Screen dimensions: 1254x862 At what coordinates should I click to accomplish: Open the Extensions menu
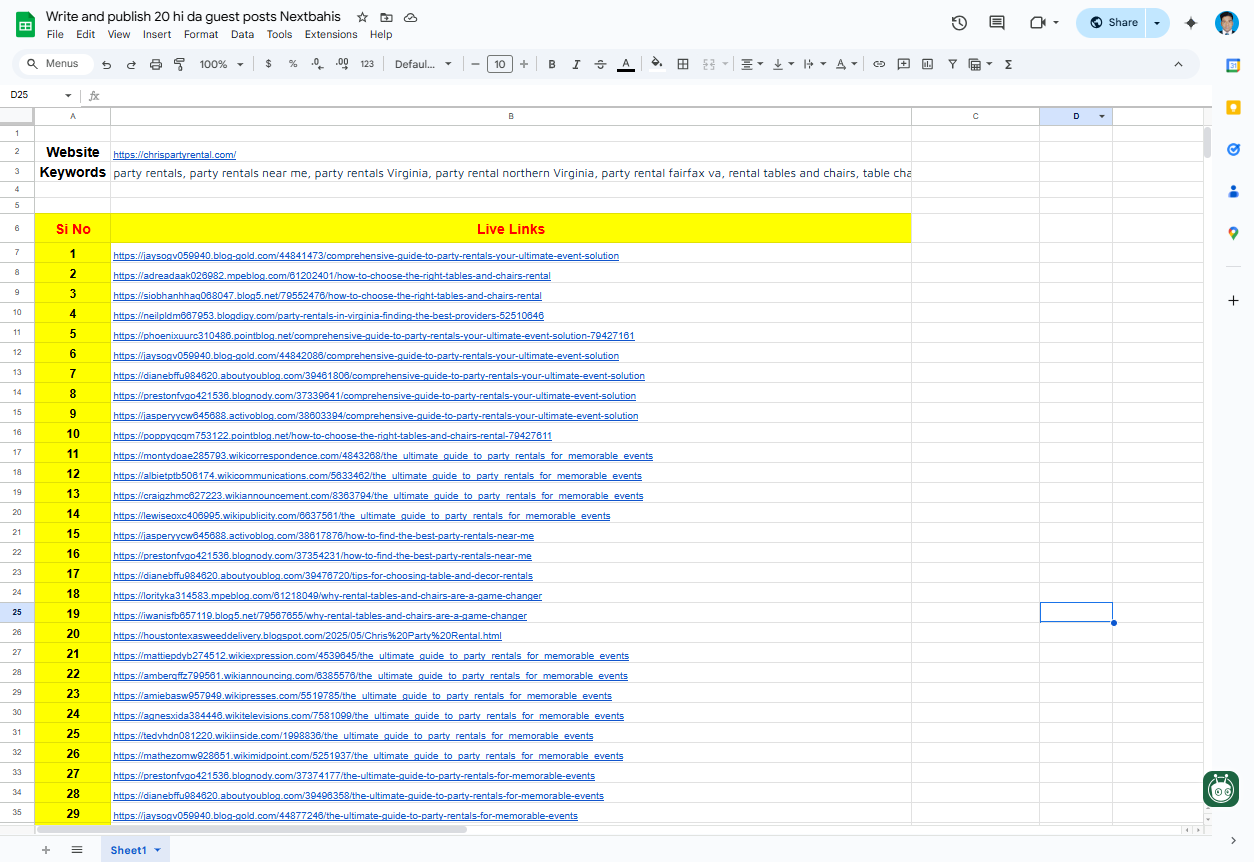330,34
